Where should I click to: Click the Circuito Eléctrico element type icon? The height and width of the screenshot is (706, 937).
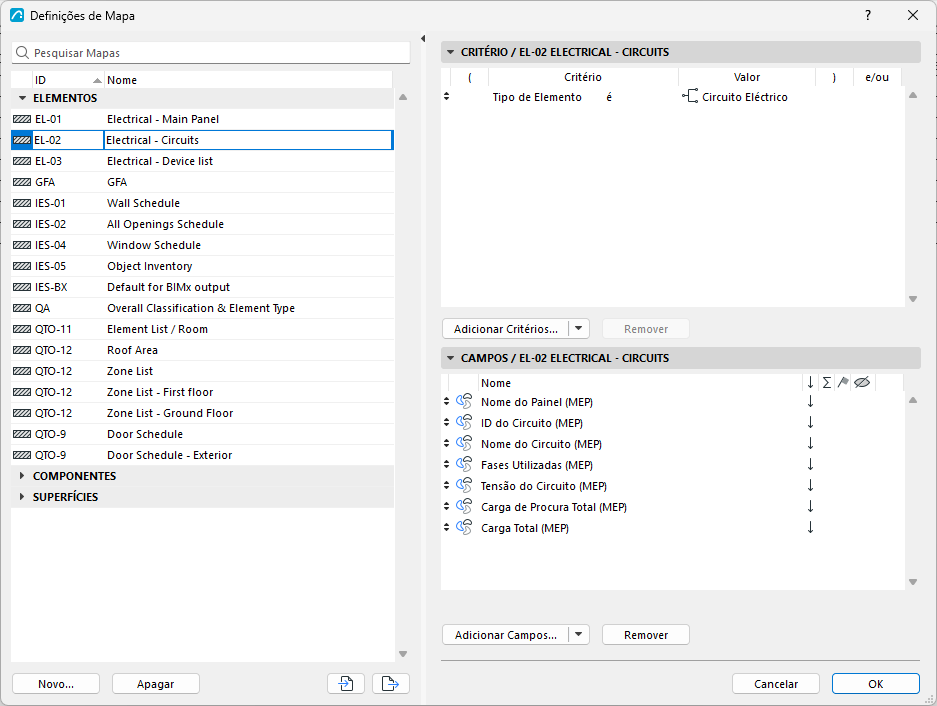[690, 96]
